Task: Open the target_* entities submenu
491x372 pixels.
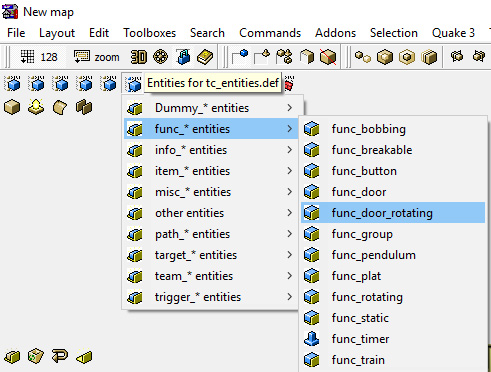Action: pyautogui.click(x=211, y=255)
